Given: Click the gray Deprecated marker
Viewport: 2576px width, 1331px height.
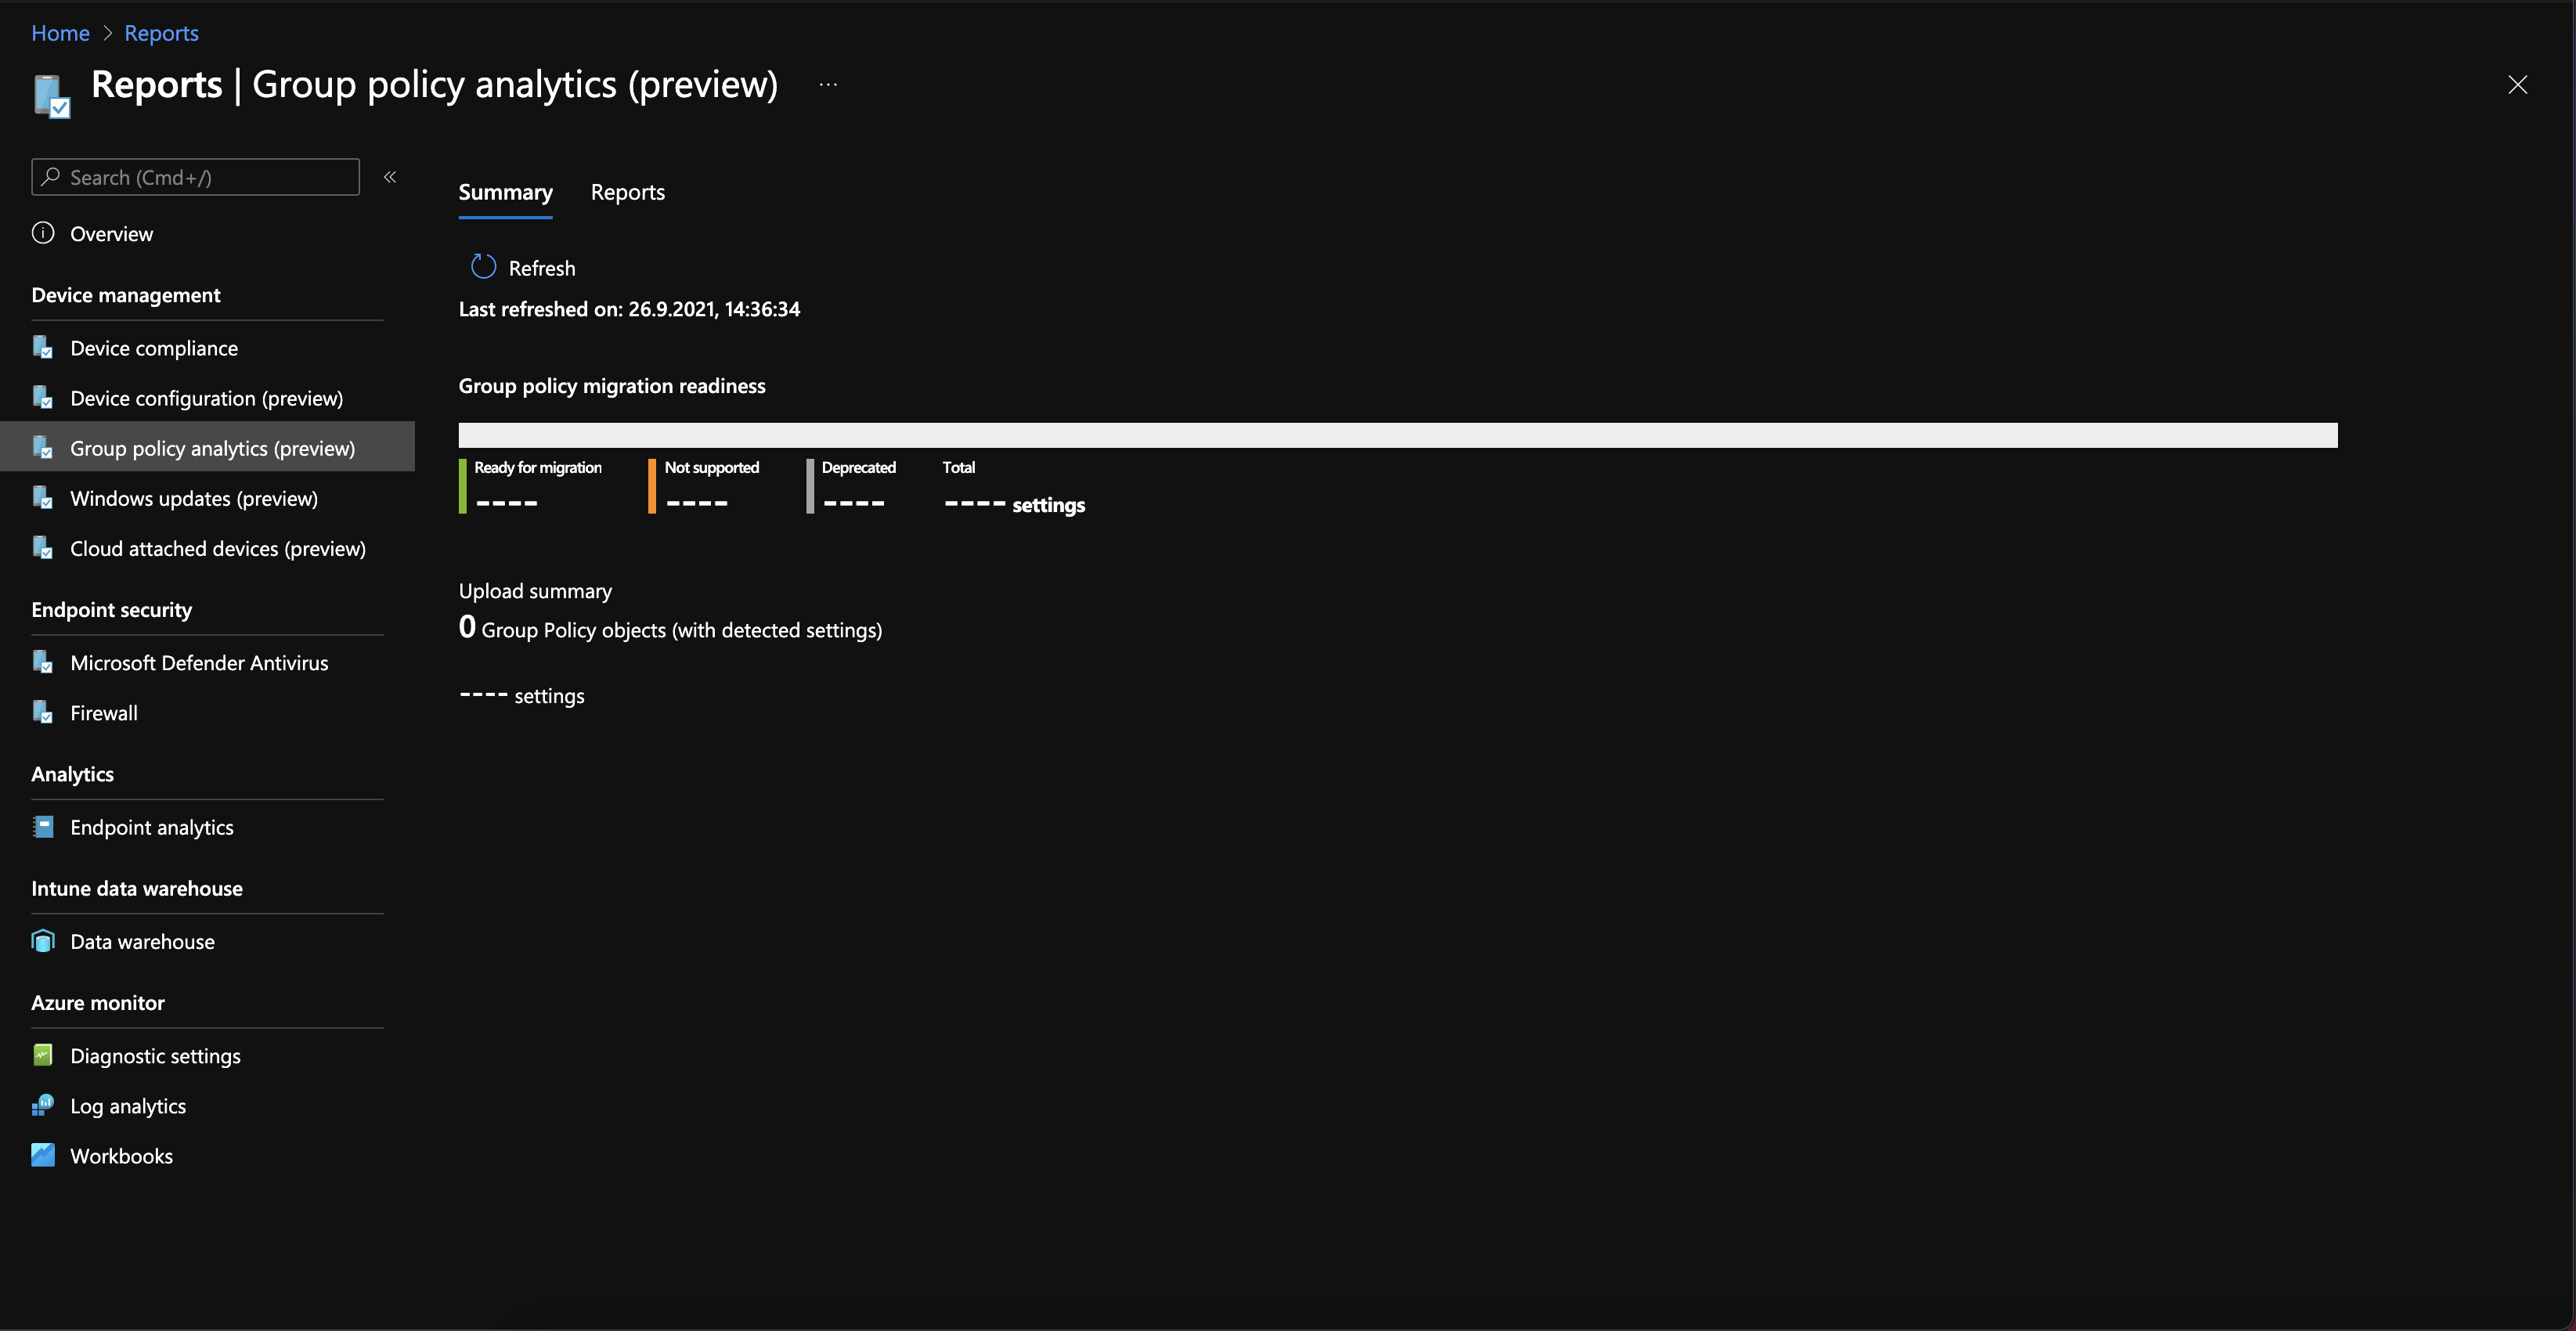Looking at the screenshot, I should coord(810,486).
